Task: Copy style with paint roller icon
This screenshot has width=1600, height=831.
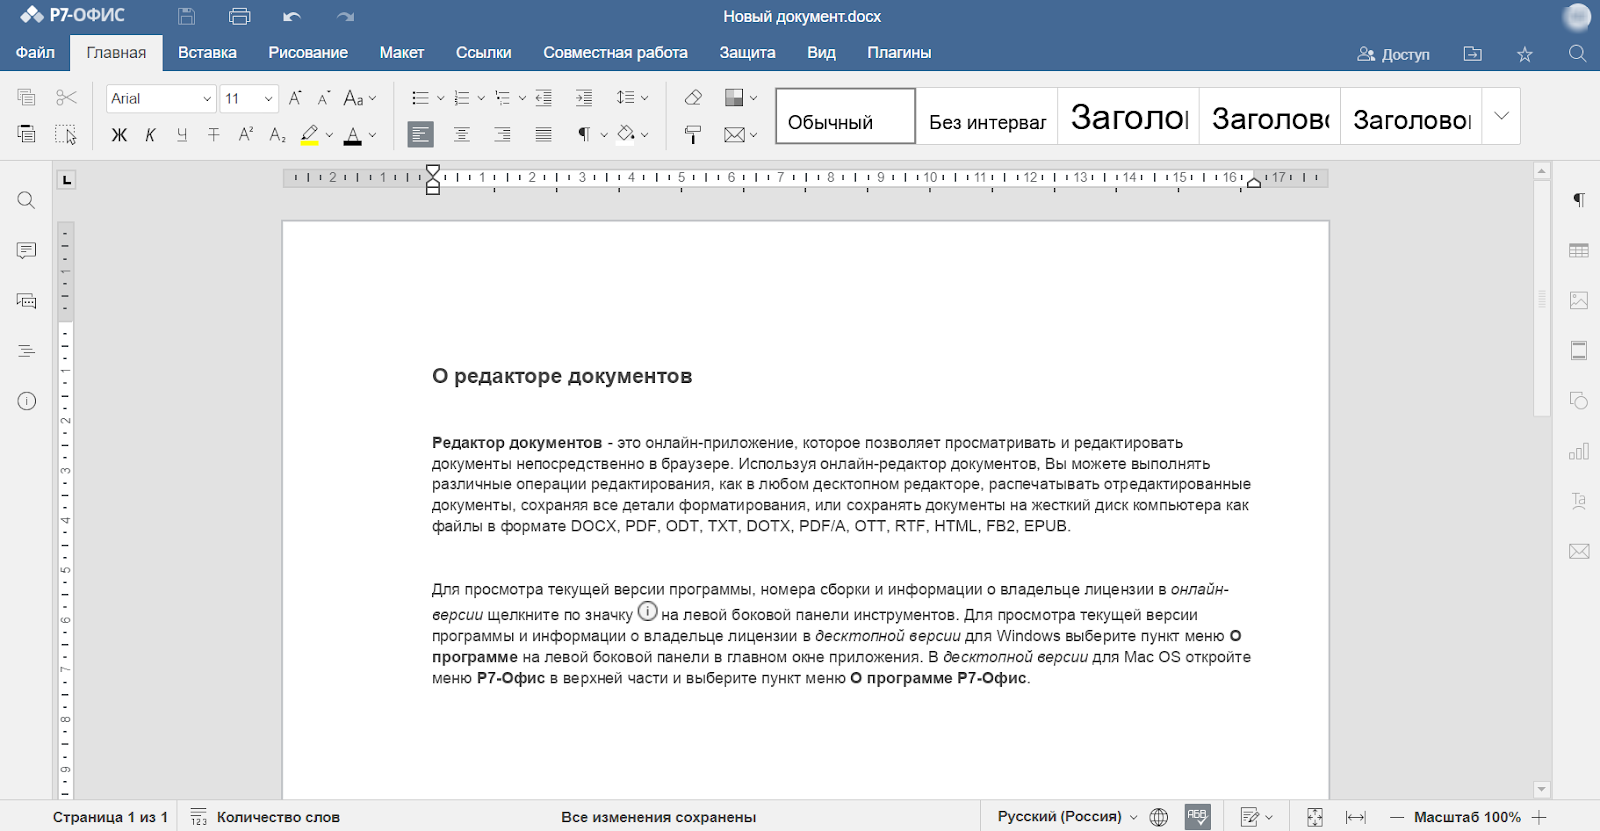Action: point(693,134)
